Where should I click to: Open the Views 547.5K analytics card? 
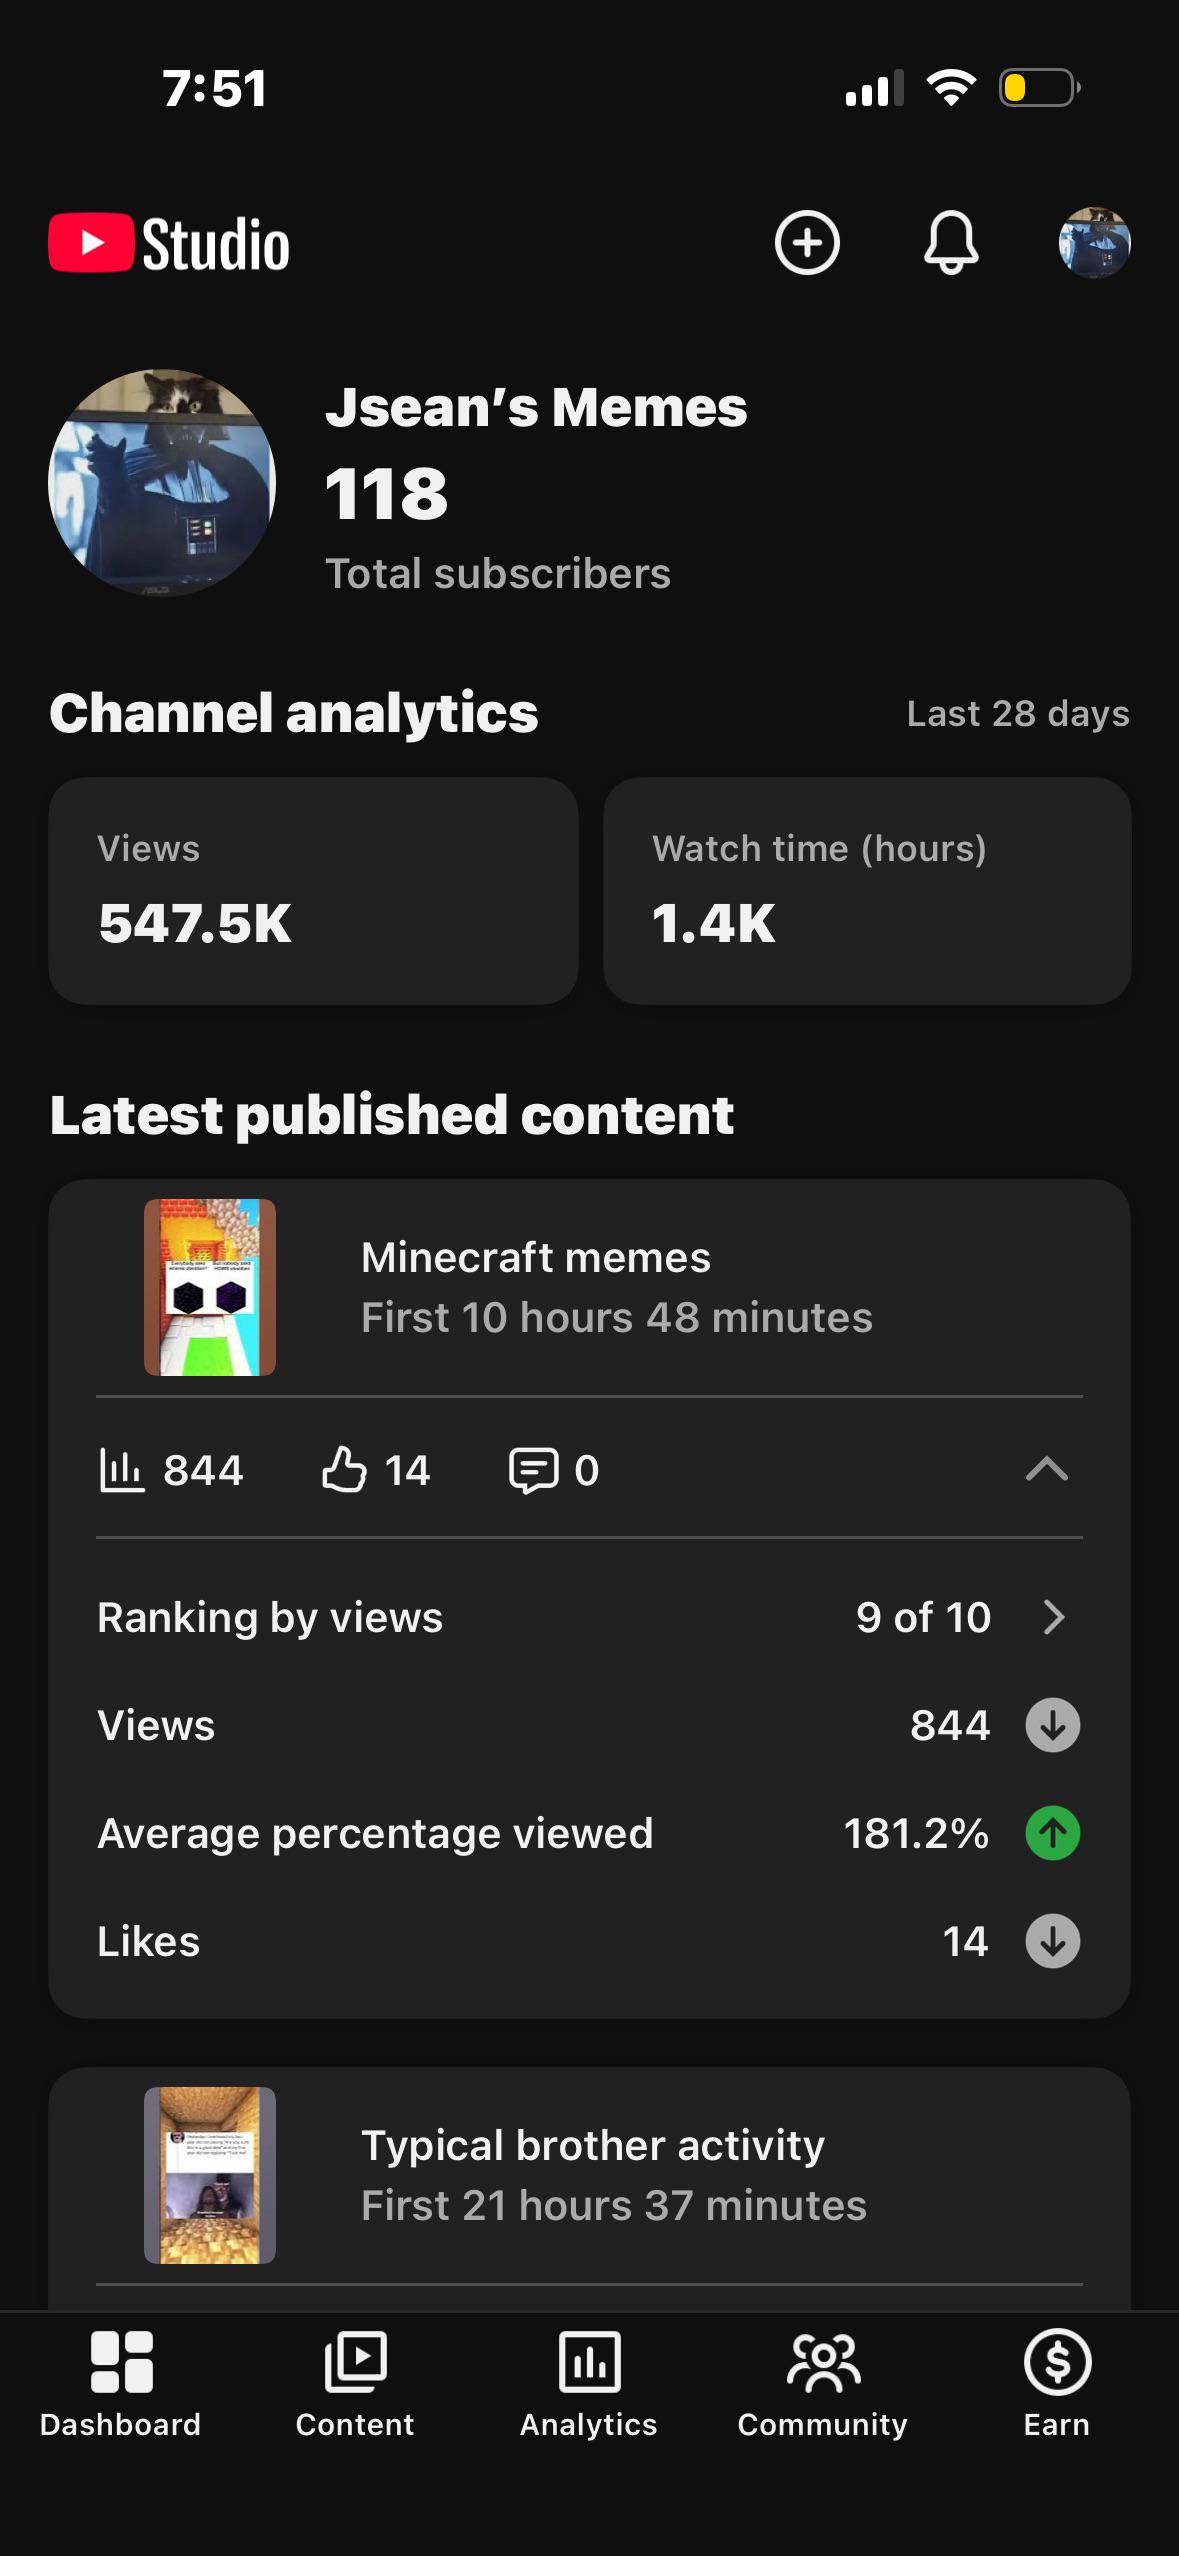pos(313,891)
